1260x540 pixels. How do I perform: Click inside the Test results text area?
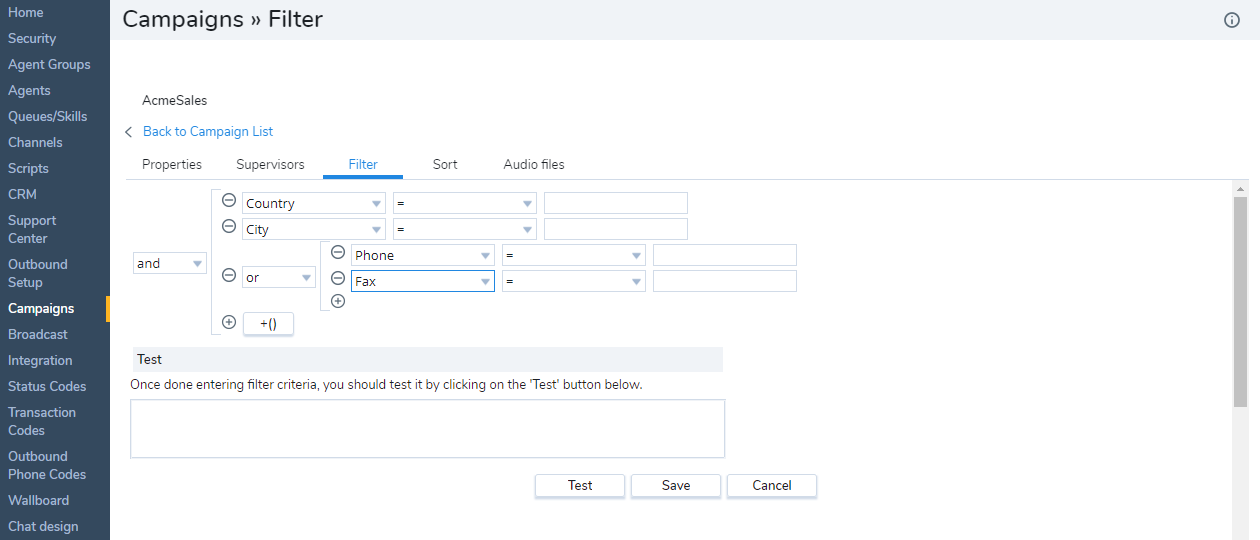[x=427, y=429]
